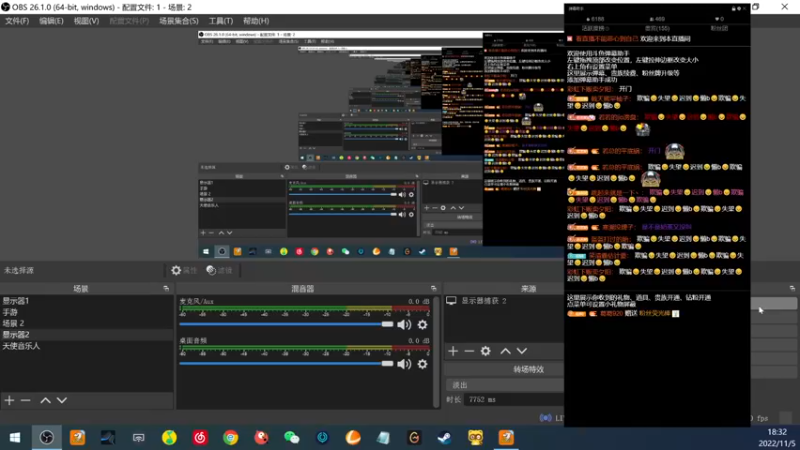Switch to 活跃度榜 tab in danmaku window
This screenshot has height=450, width=800.
(595, 29)
